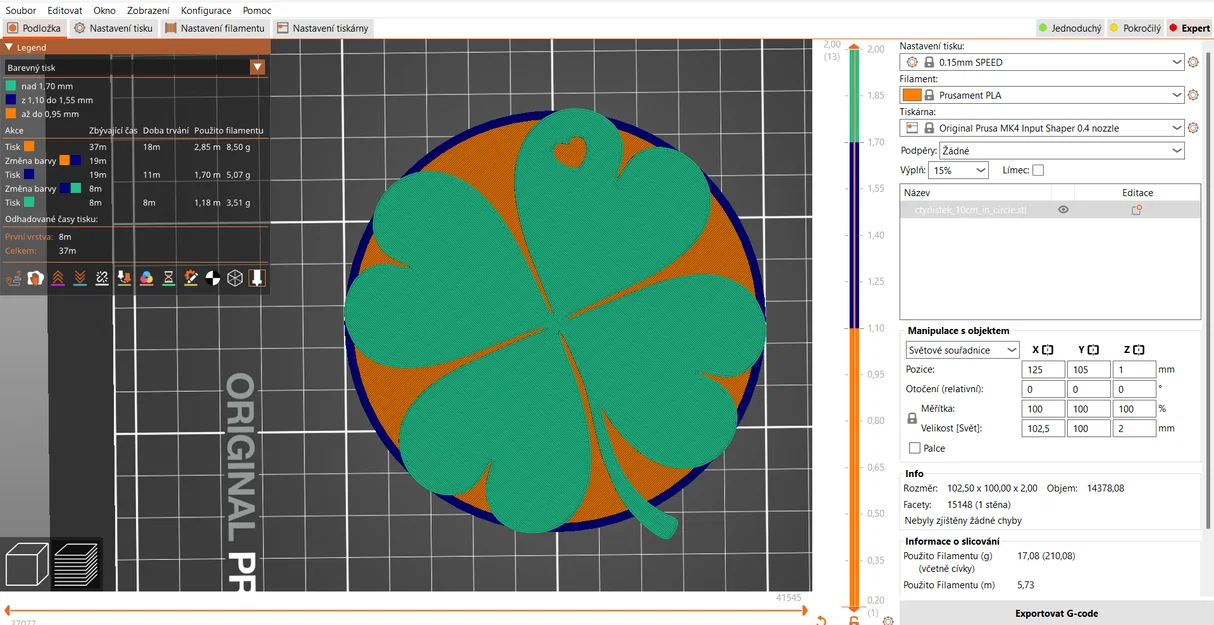Open the Konfigurace menu
1214x625 pixels.
pyautogui.click(x=206, y=9)
